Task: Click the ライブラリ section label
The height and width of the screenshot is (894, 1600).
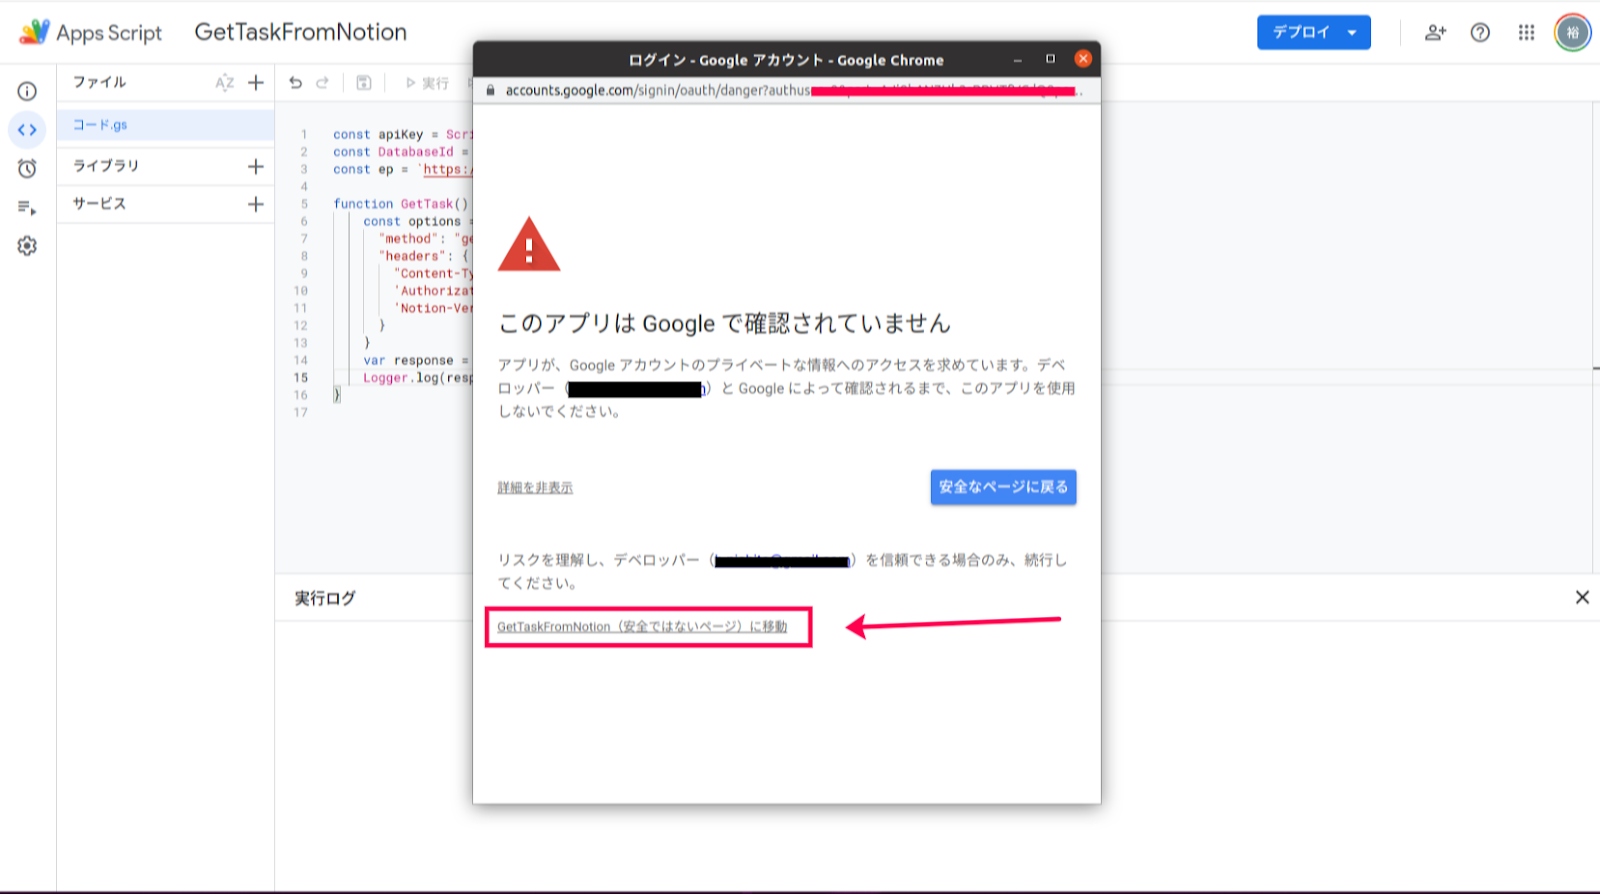Action: tap(106, 166)
